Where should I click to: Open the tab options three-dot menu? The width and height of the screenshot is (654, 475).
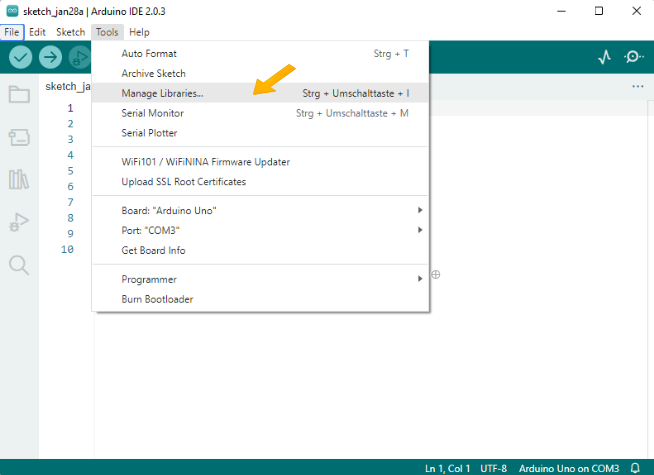click(x=638, y=86)
